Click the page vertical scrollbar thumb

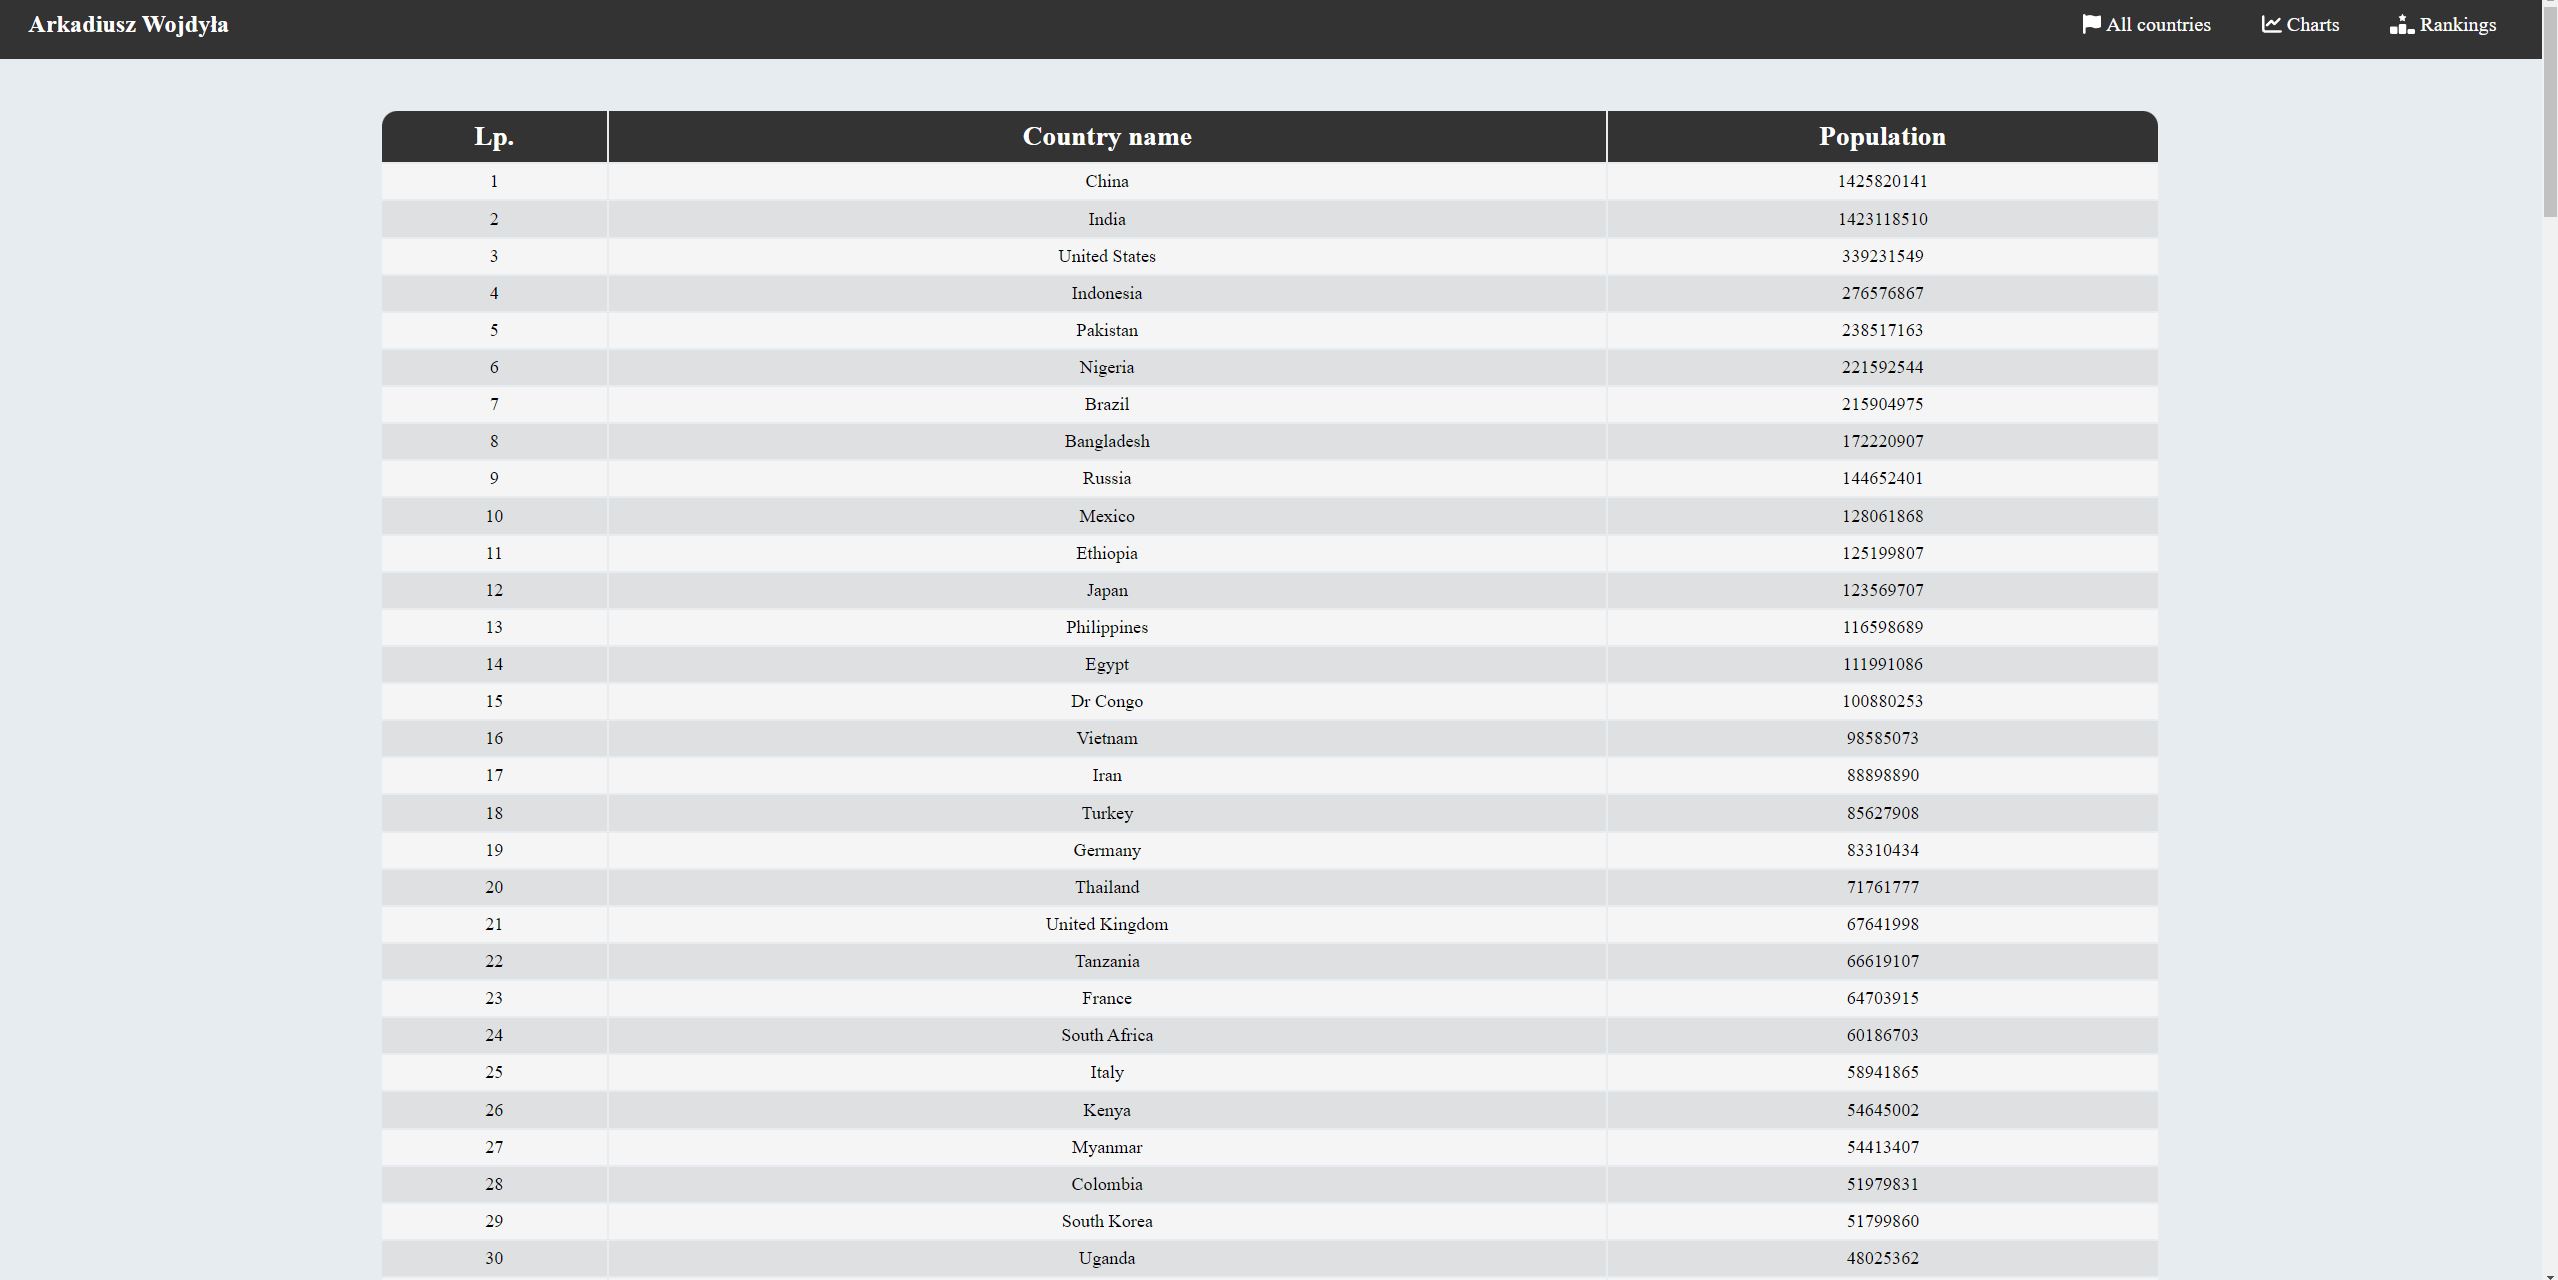point(2549,110)
